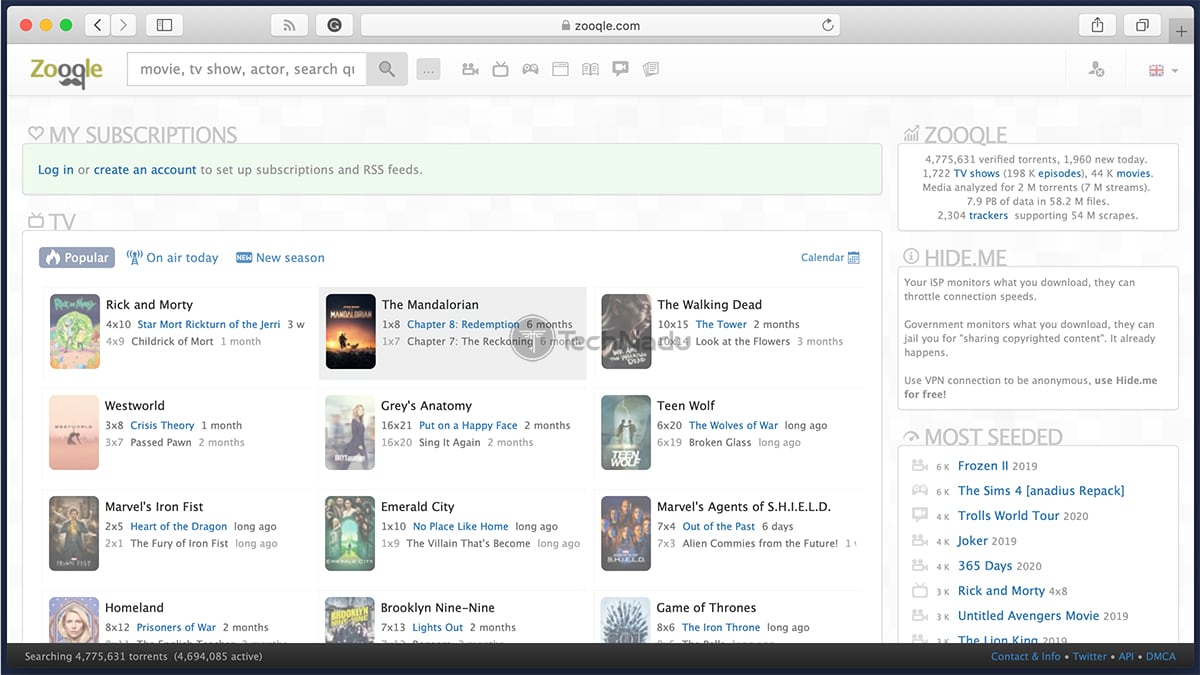Open Joker in Most Seeded list
The width and height of the screenshot is (1200, 675).
click(x=973, y=541)
